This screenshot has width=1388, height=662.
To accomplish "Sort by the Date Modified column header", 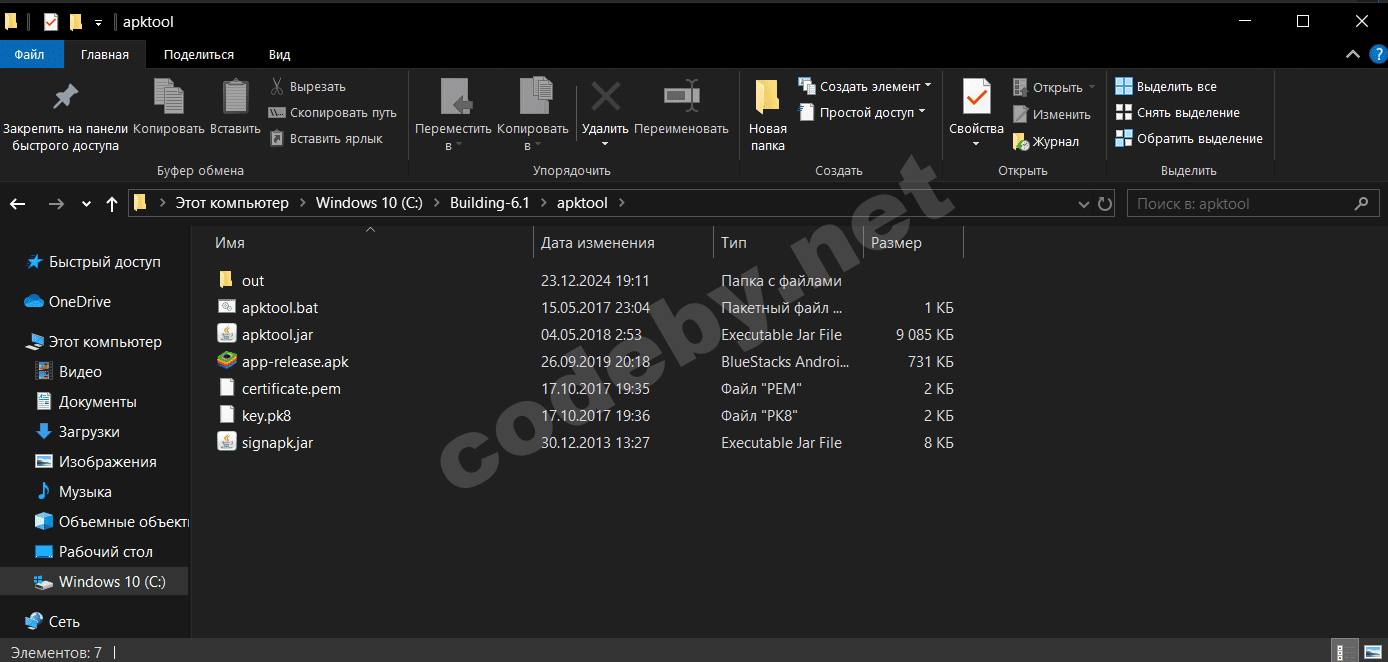I will pyautogui.click(x=598, y=243).
